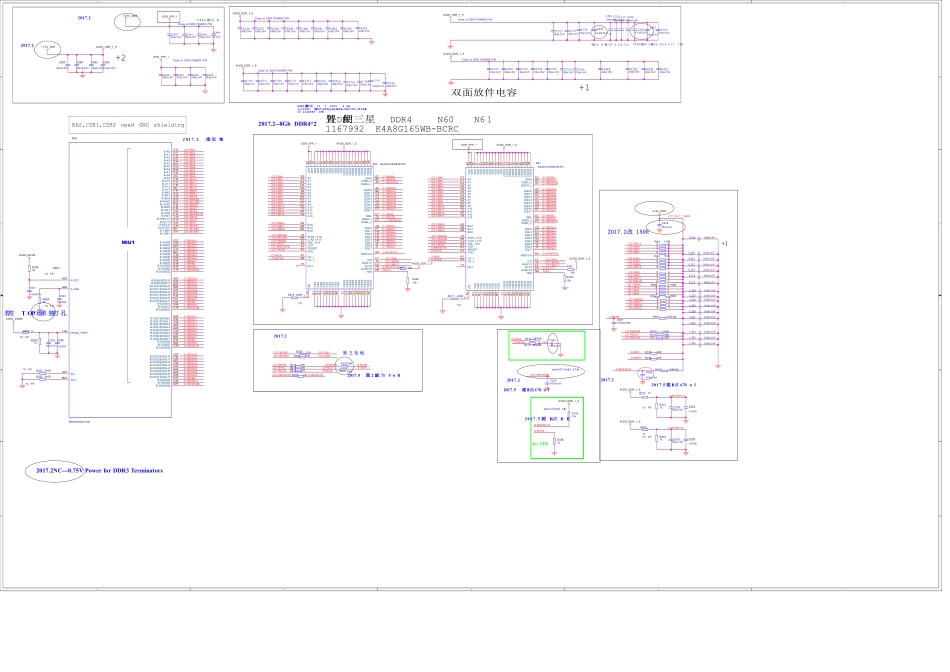Viewport: 950px width, 672px height.
Task: Click the '+1' marker beside the right capacitor column
Action: click(725, 244)
